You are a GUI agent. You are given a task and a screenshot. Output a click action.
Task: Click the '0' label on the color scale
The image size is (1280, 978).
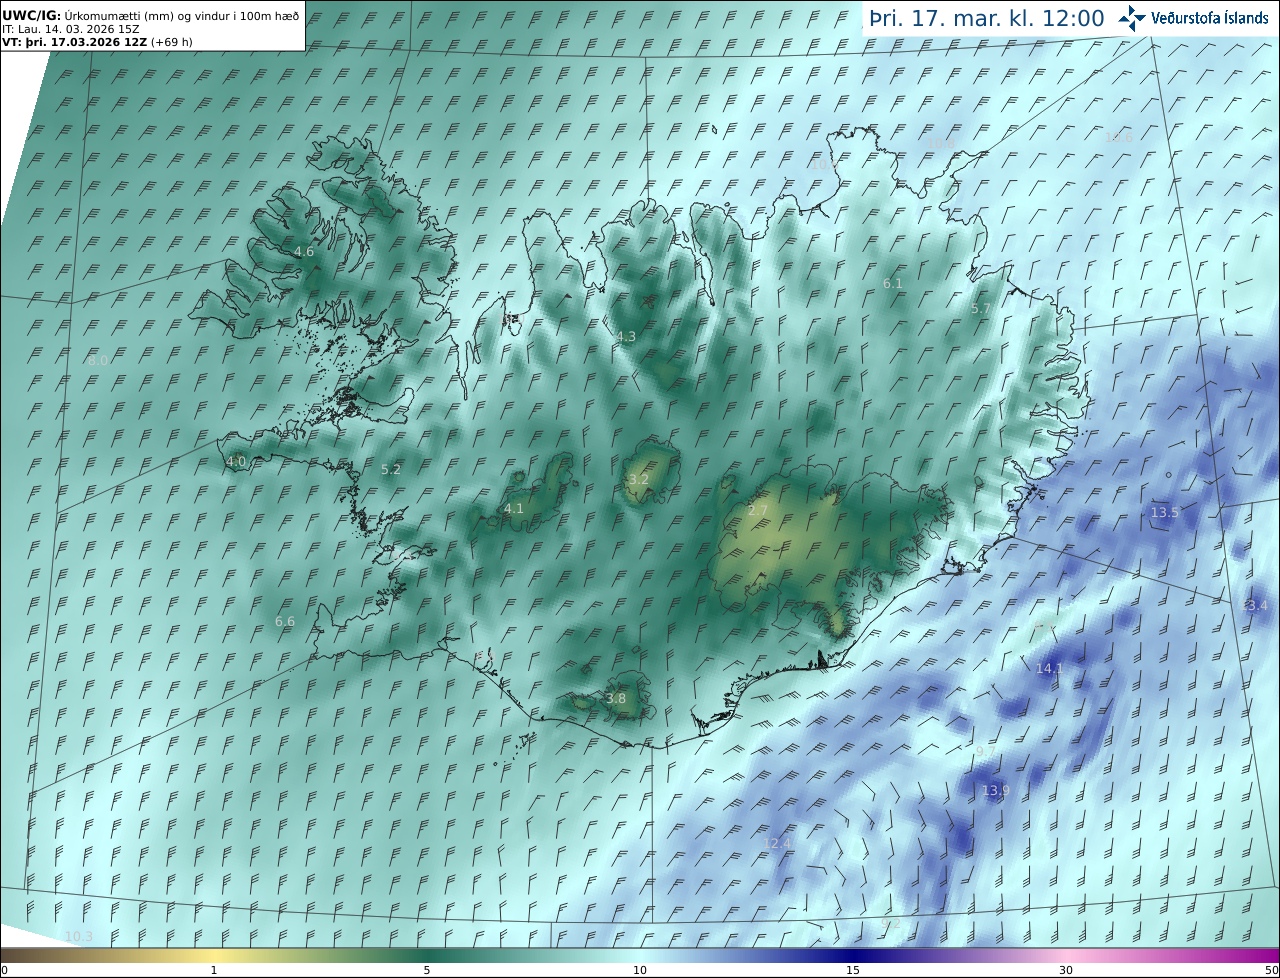tap(4, 970)
